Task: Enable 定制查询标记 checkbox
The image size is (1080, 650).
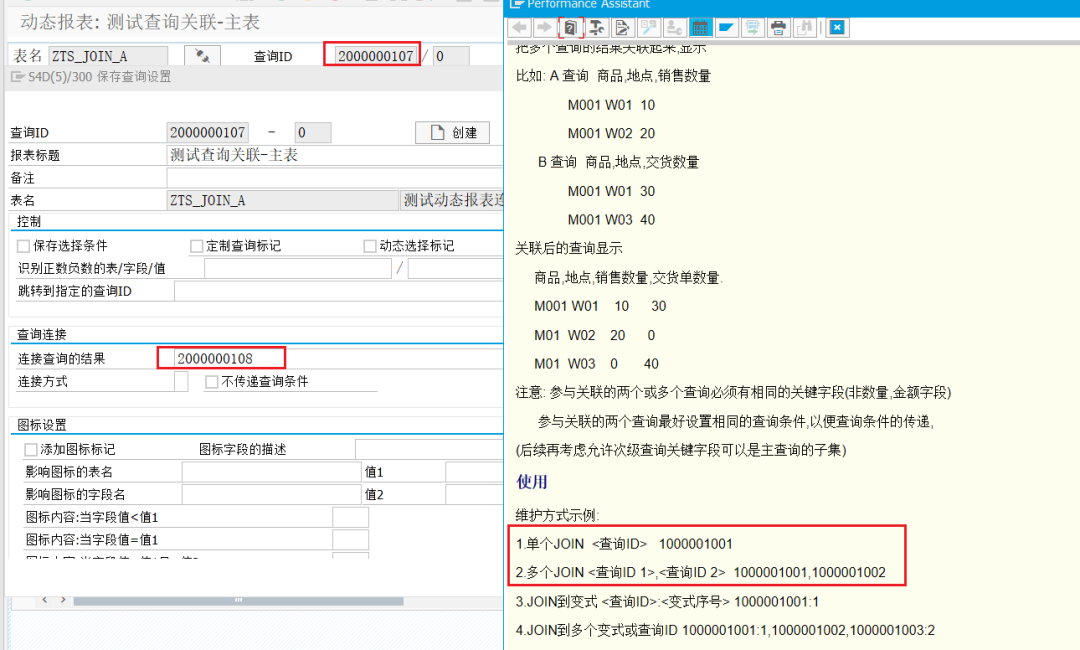Action: click(196, 246)
